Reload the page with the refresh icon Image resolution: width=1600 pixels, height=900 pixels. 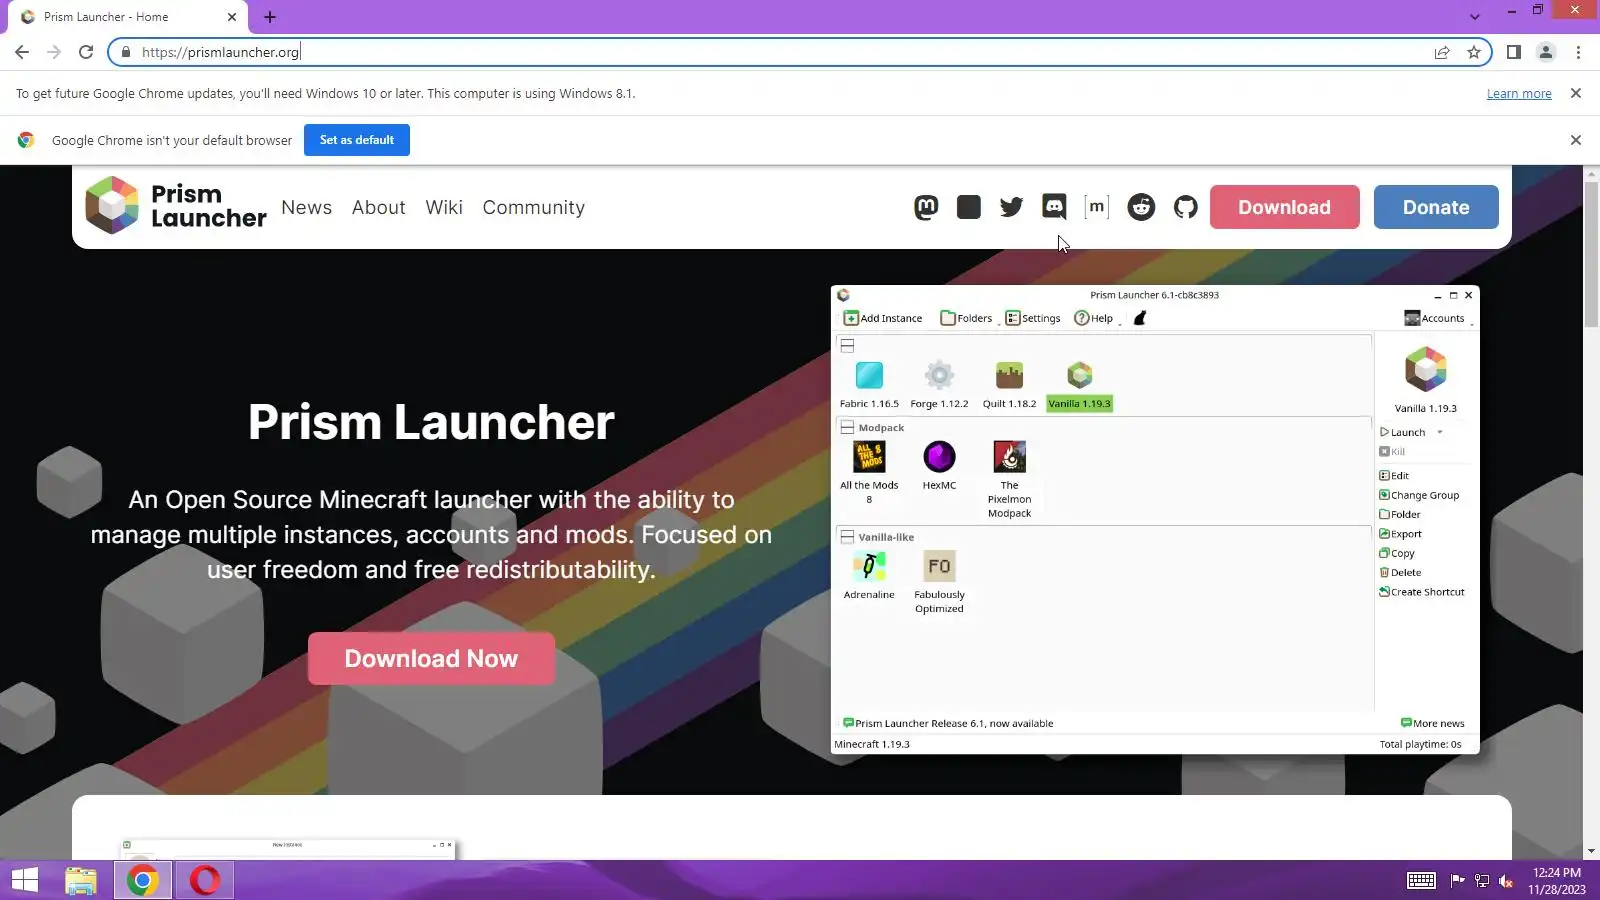point(86,52)
